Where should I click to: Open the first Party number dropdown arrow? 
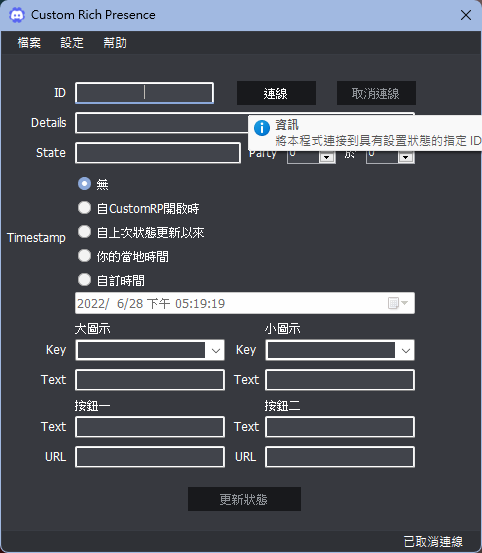pos(327,157)
